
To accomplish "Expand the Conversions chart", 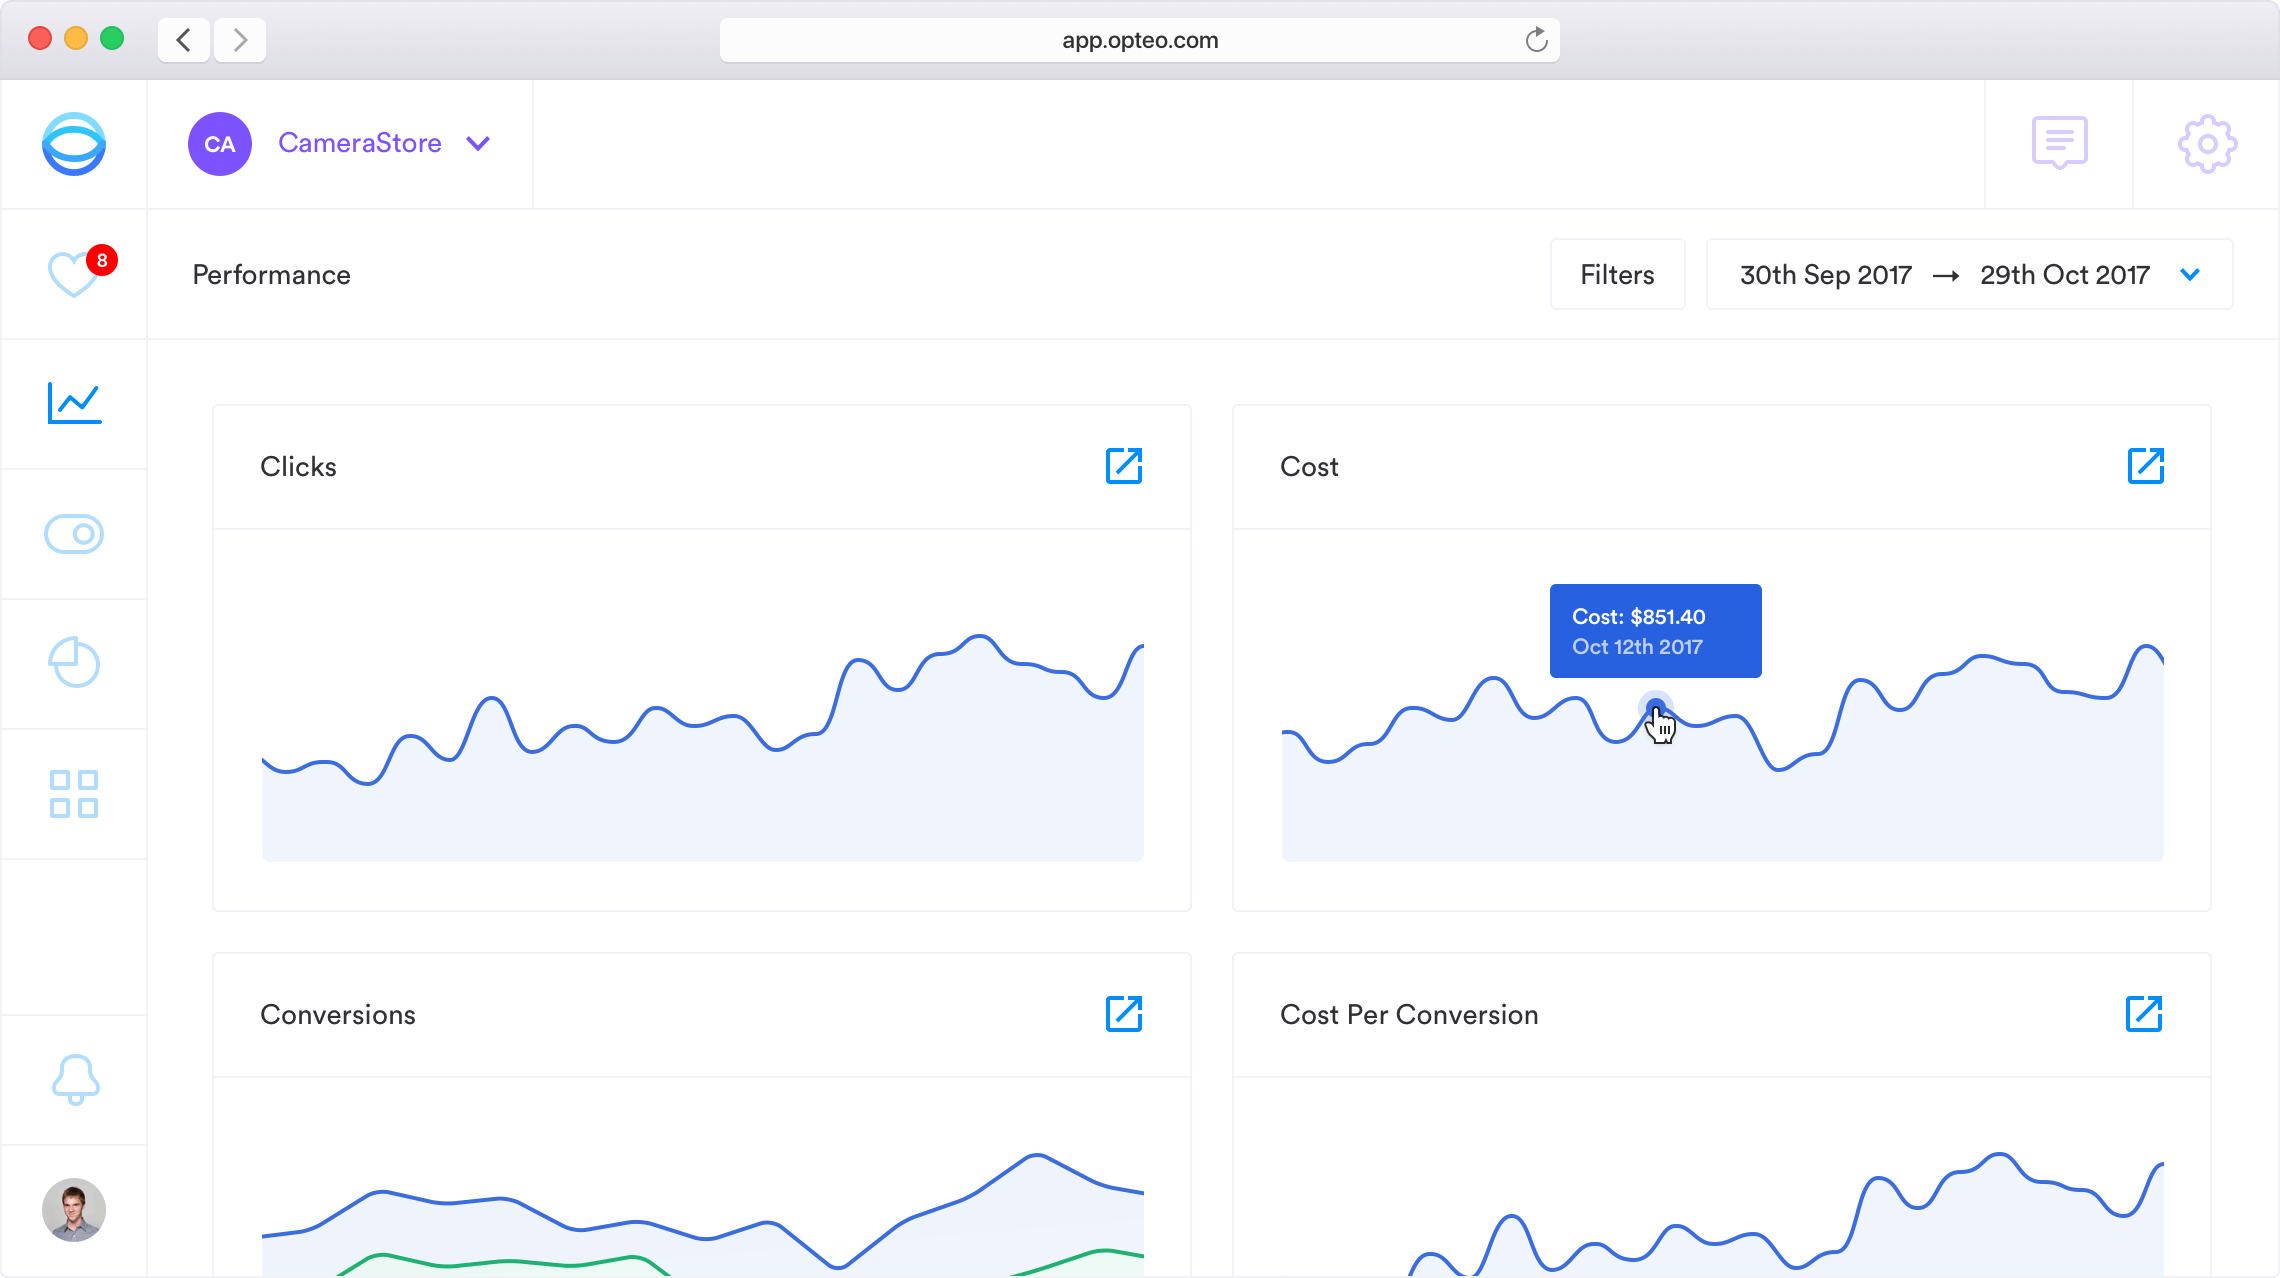I will click(x=1124, y=1014).
